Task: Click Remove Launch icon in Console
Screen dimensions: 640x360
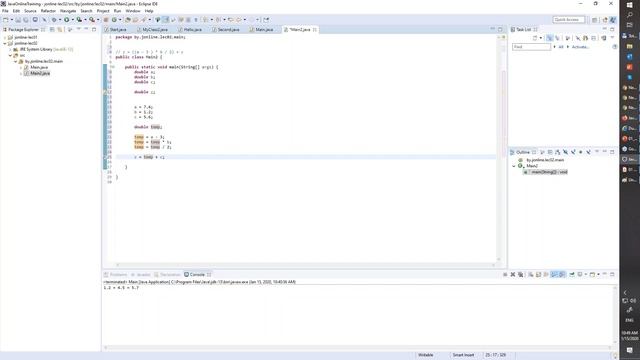Action: tap(513, 275)
